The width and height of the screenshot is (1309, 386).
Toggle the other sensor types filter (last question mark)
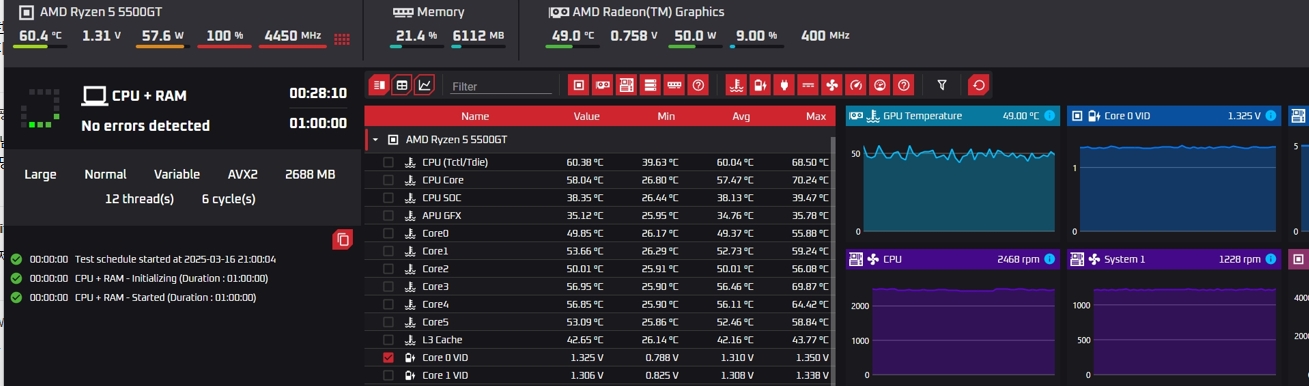point(904,85)
